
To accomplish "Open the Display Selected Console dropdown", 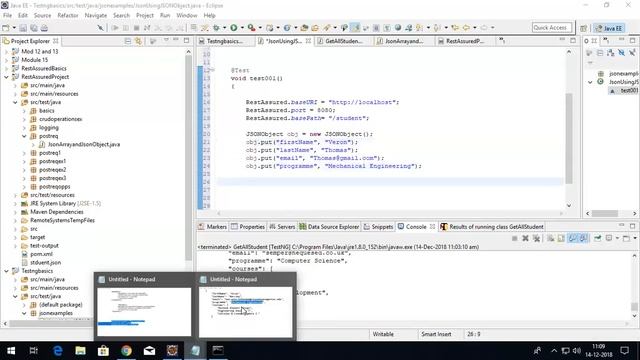I will [617, 238].
